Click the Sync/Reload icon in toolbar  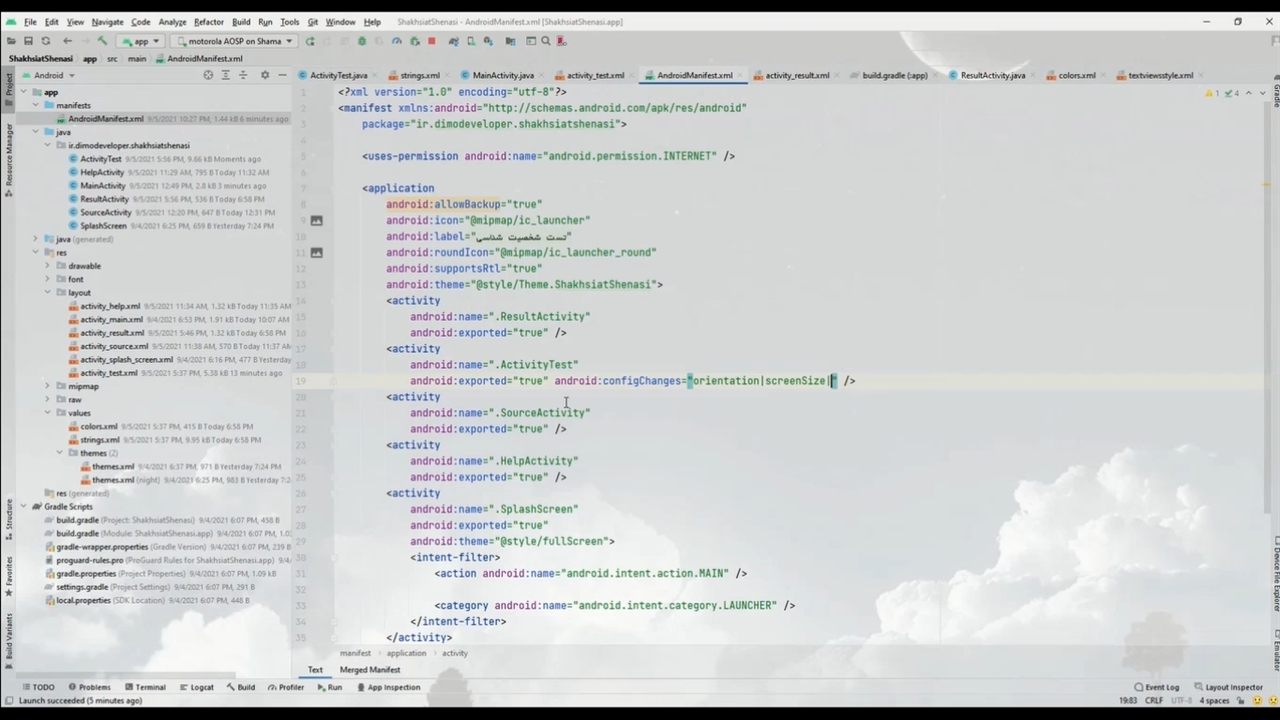pyautogui.click(x=45, y=41)
